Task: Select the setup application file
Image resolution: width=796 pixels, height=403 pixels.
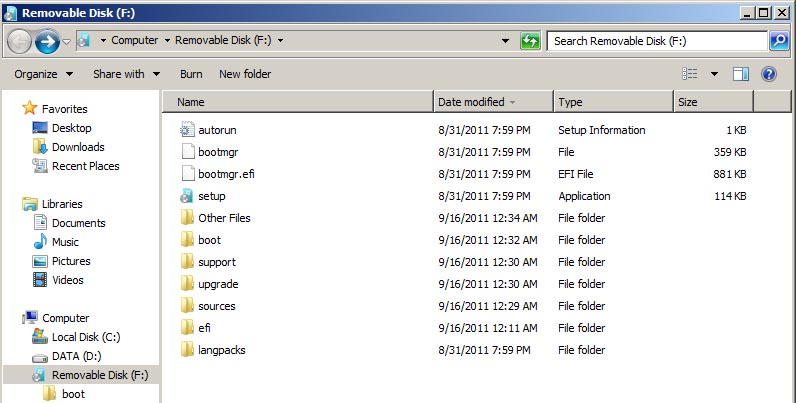Action: click(212, 196)
